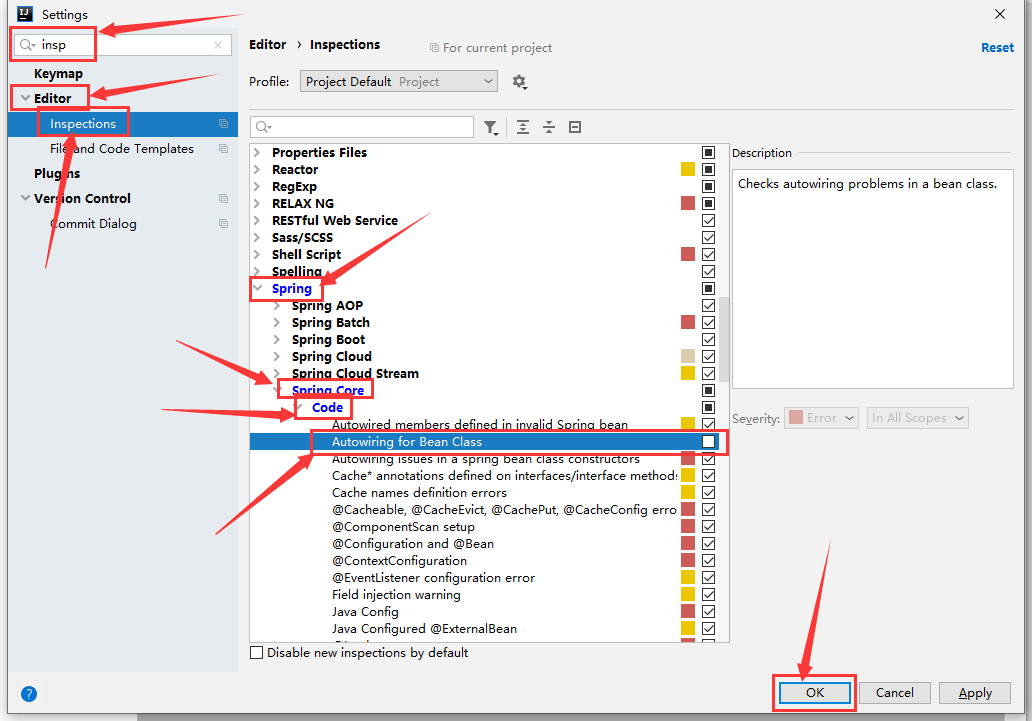The width and height of the screenshot is (1032, 721).
Task: Toggle the Spring Batch checkbox
Action: pyautogui.click(x=708, y=323)
